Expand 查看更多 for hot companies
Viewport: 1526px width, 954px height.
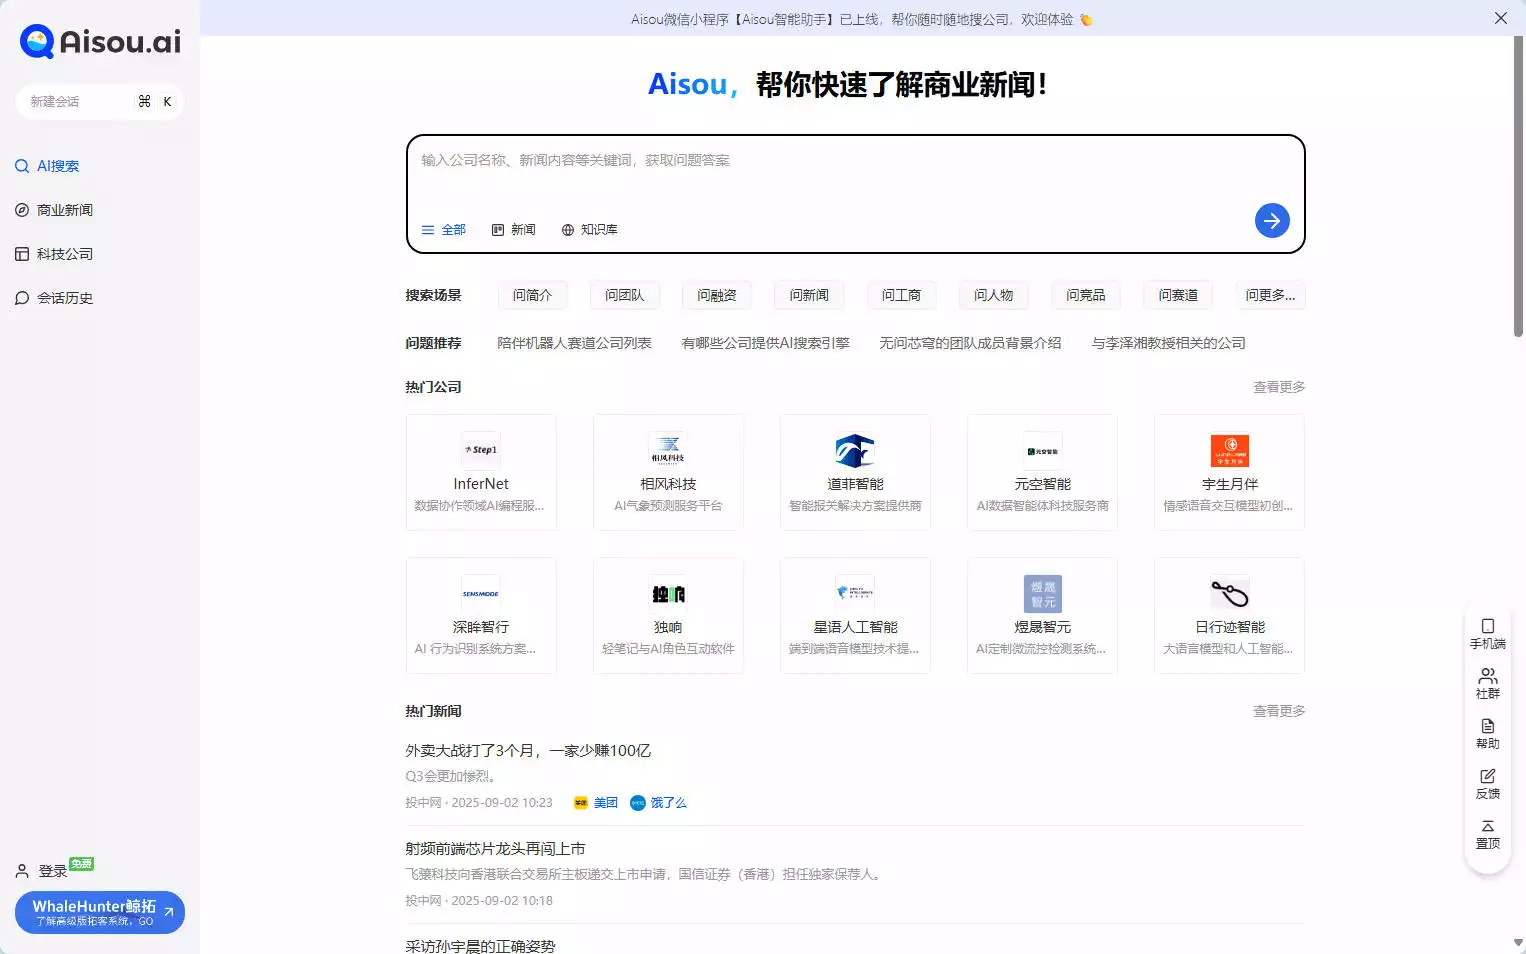click(1278, 386)
